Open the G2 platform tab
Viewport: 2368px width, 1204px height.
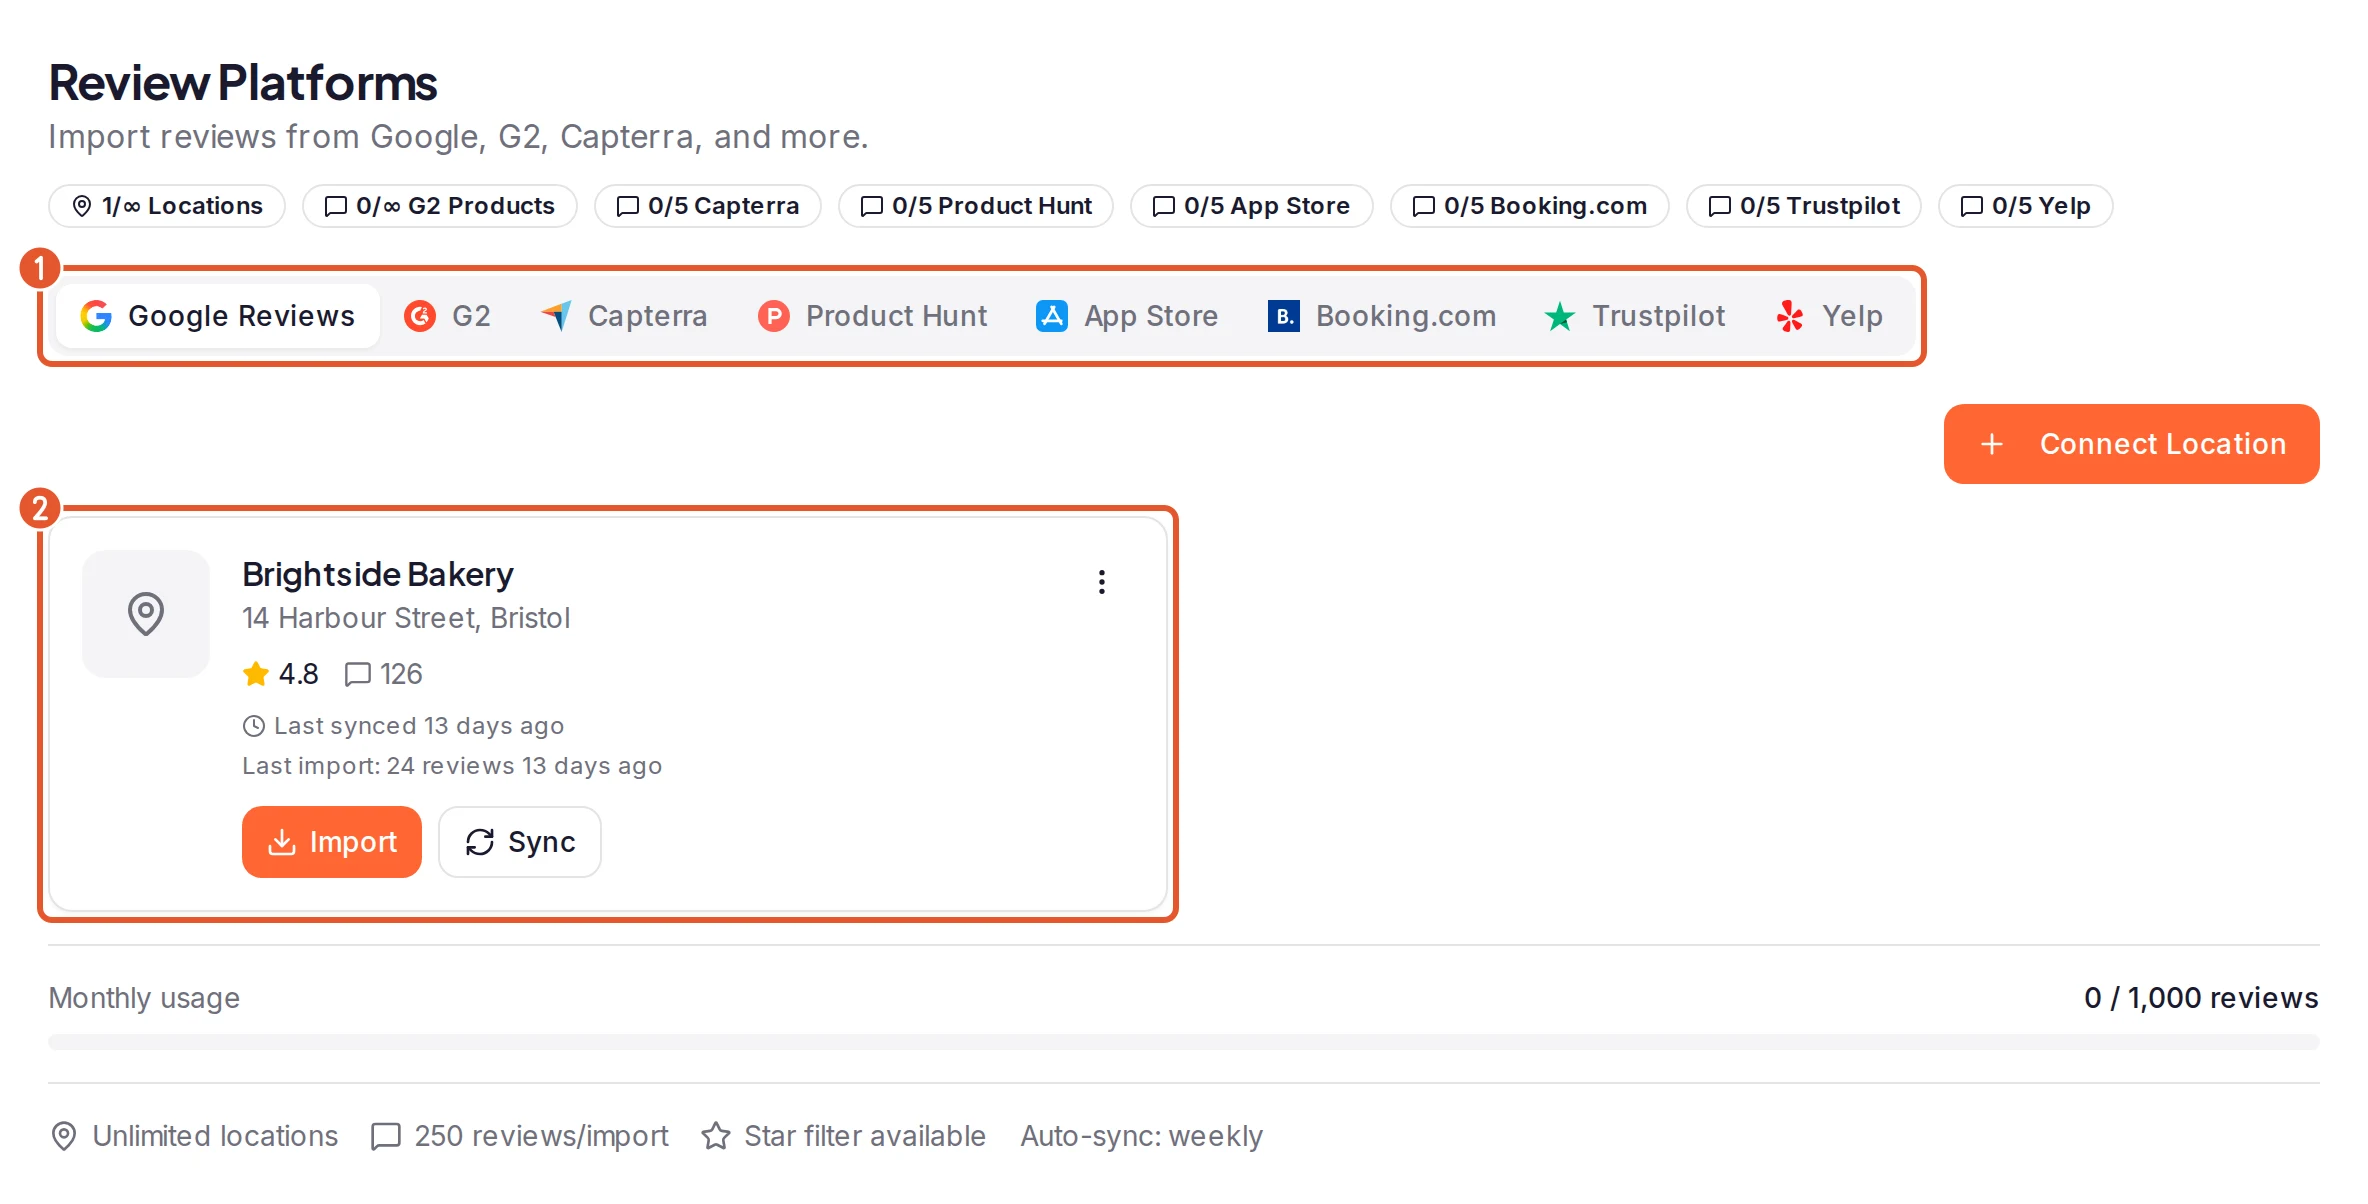pos(447,316)
